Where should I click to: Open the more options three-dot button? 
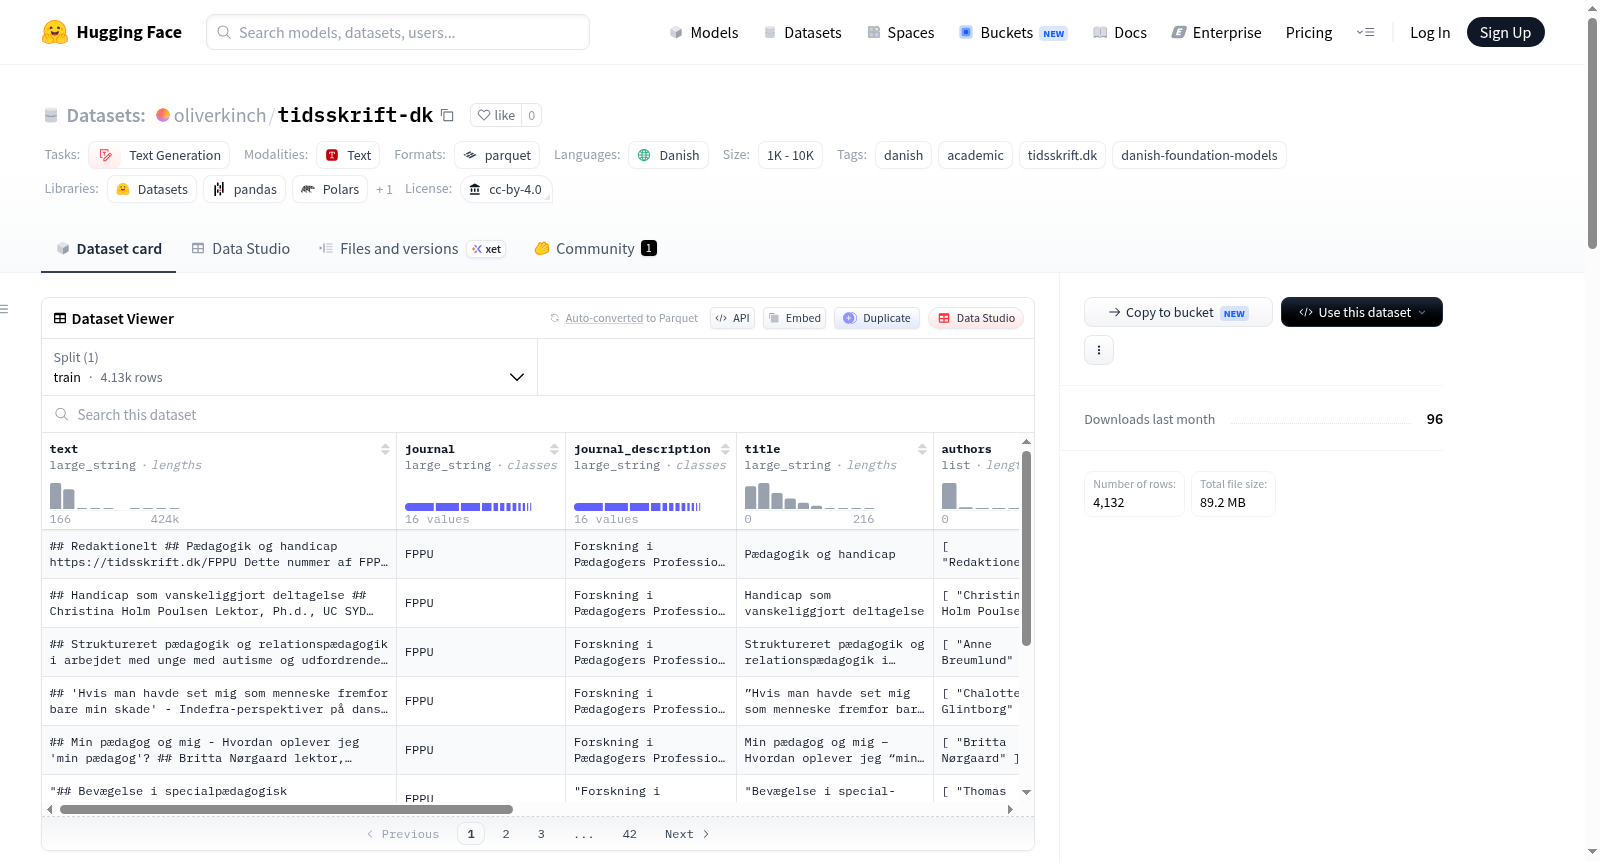1099,350
